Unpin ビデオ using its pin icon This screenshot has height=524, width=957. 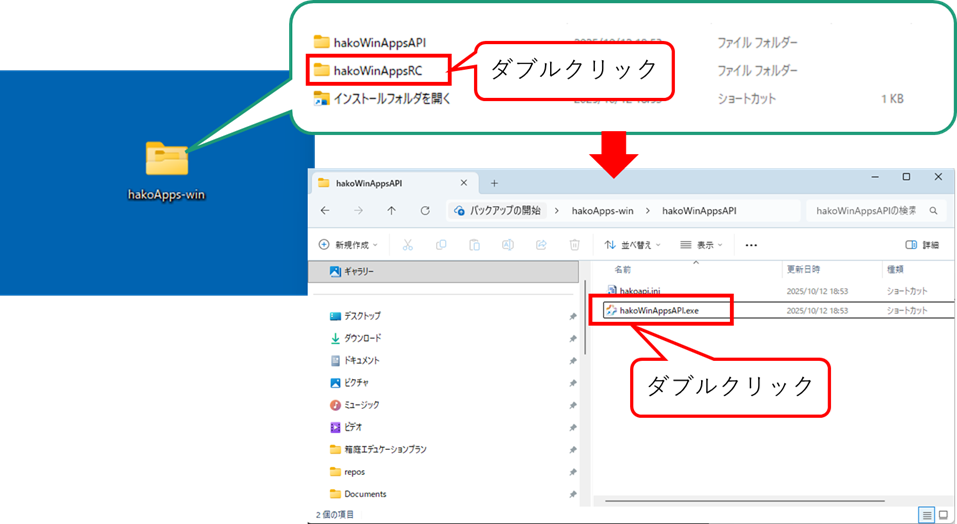pos(572,428)
